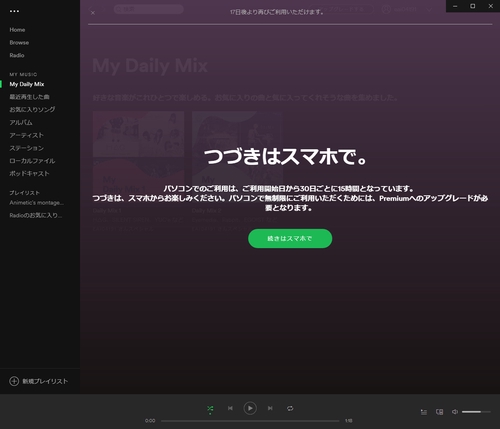Start playback with the play button
The image size is (500, 429).
[250, 408]
